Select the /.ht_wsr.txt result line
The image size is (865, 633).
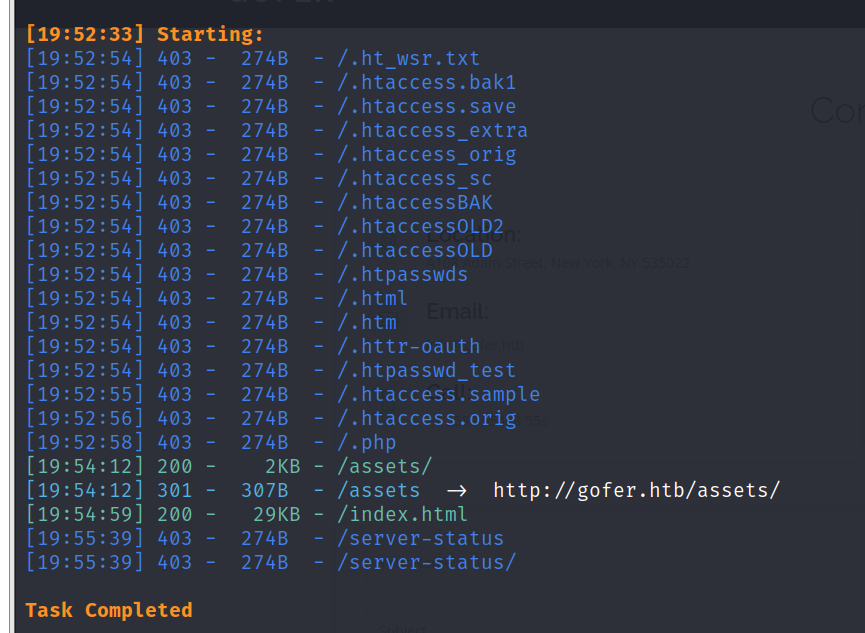253,58
